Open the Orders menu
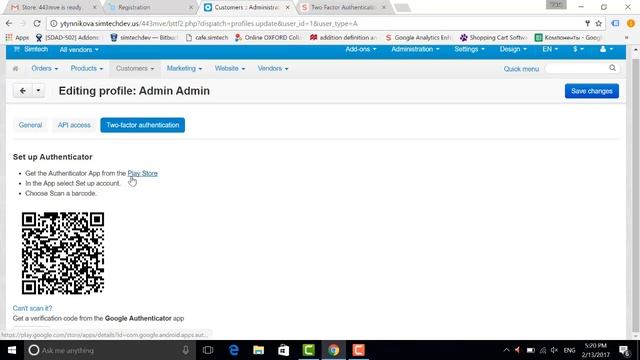Screen dimensions: 640x360 (x=44, y=69)
